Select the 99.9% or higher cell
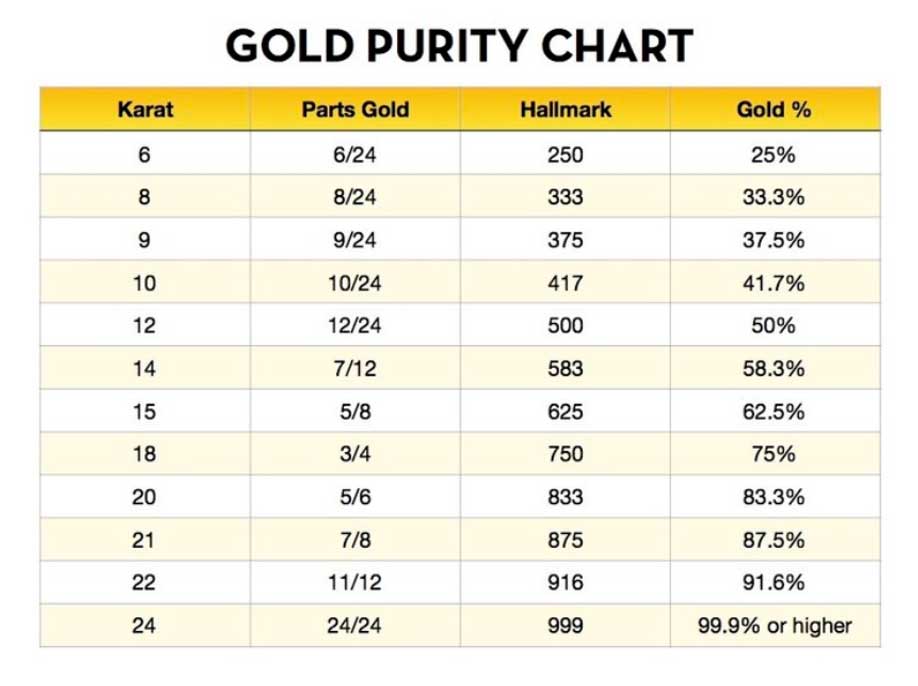This screenshot has height=686, width=918. [x=775, y=626]
